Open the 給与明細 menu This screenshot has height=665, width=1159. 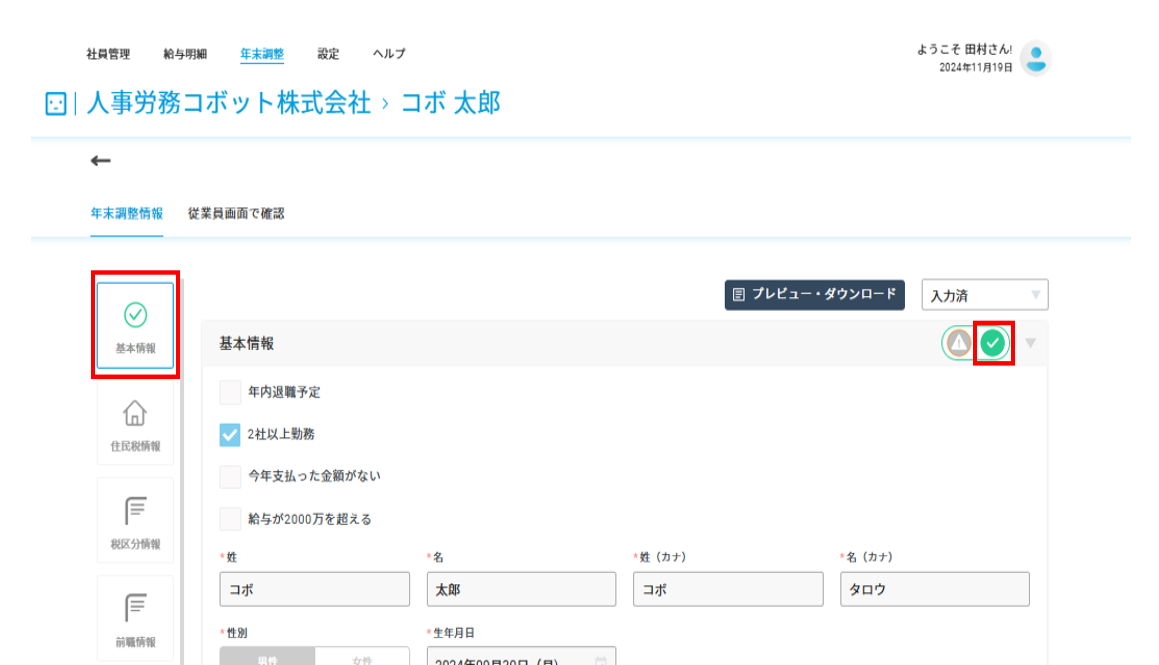point(185,54)
